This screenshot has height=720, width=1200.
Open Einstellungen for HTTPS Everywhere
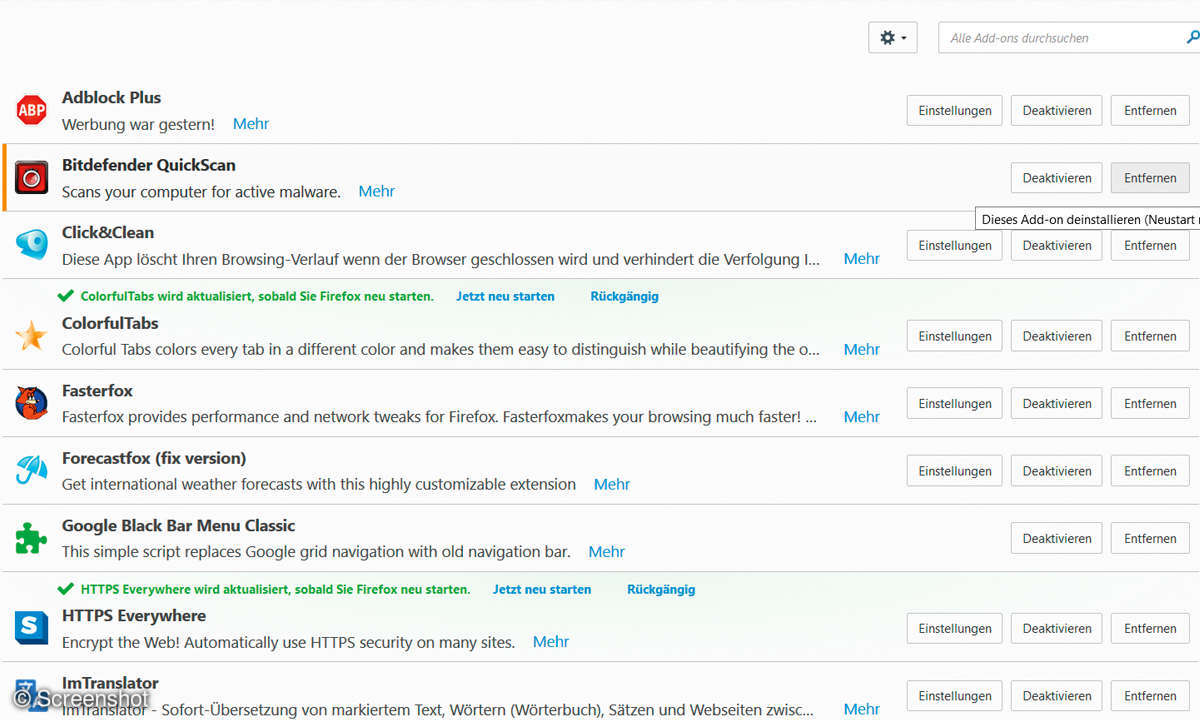pyautogui.click(x=955, y=628)
